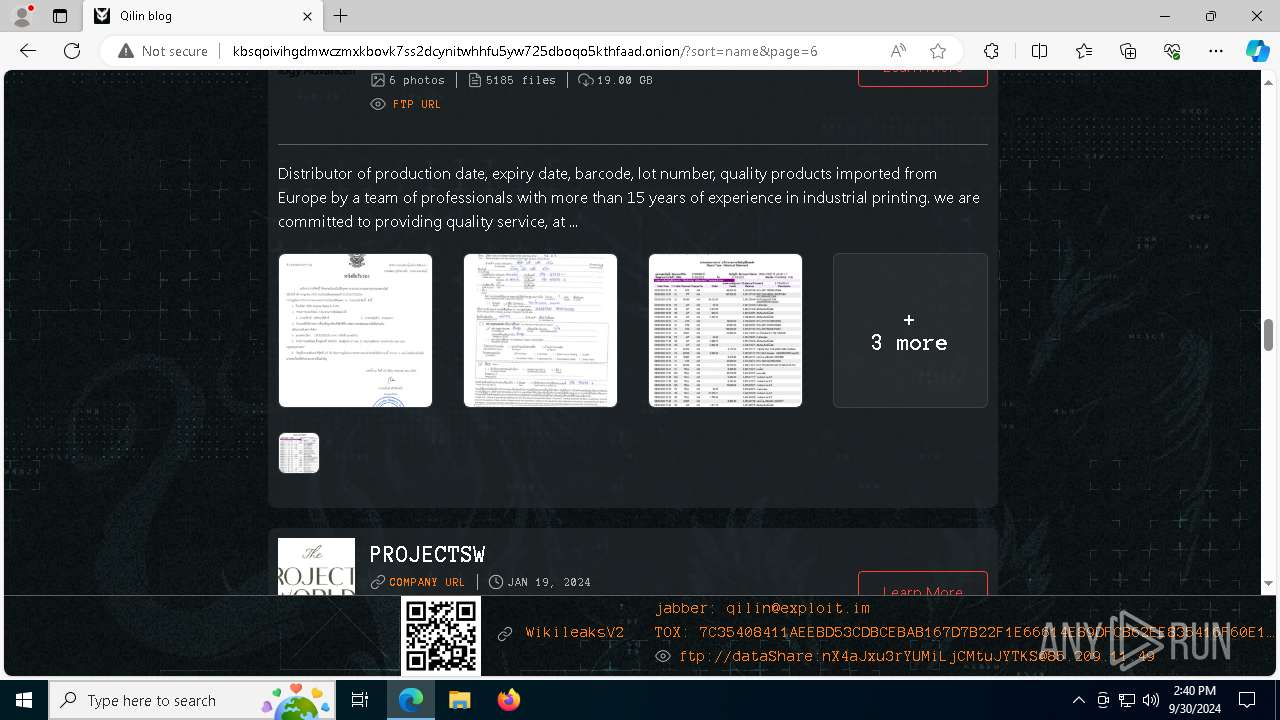The width and height of the screenshot is (1280, 720).
Task: Close the Qilin blog tab
Action: point(308,16)
